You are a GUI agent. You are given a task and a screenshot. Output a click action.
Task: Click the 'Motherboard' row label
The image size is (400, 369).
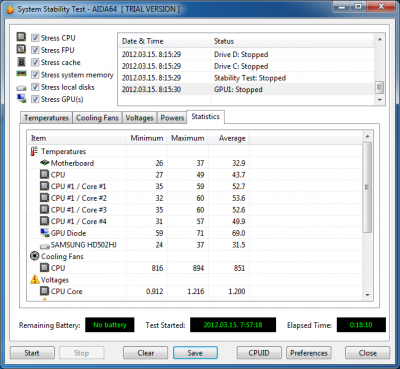[72, 163]
